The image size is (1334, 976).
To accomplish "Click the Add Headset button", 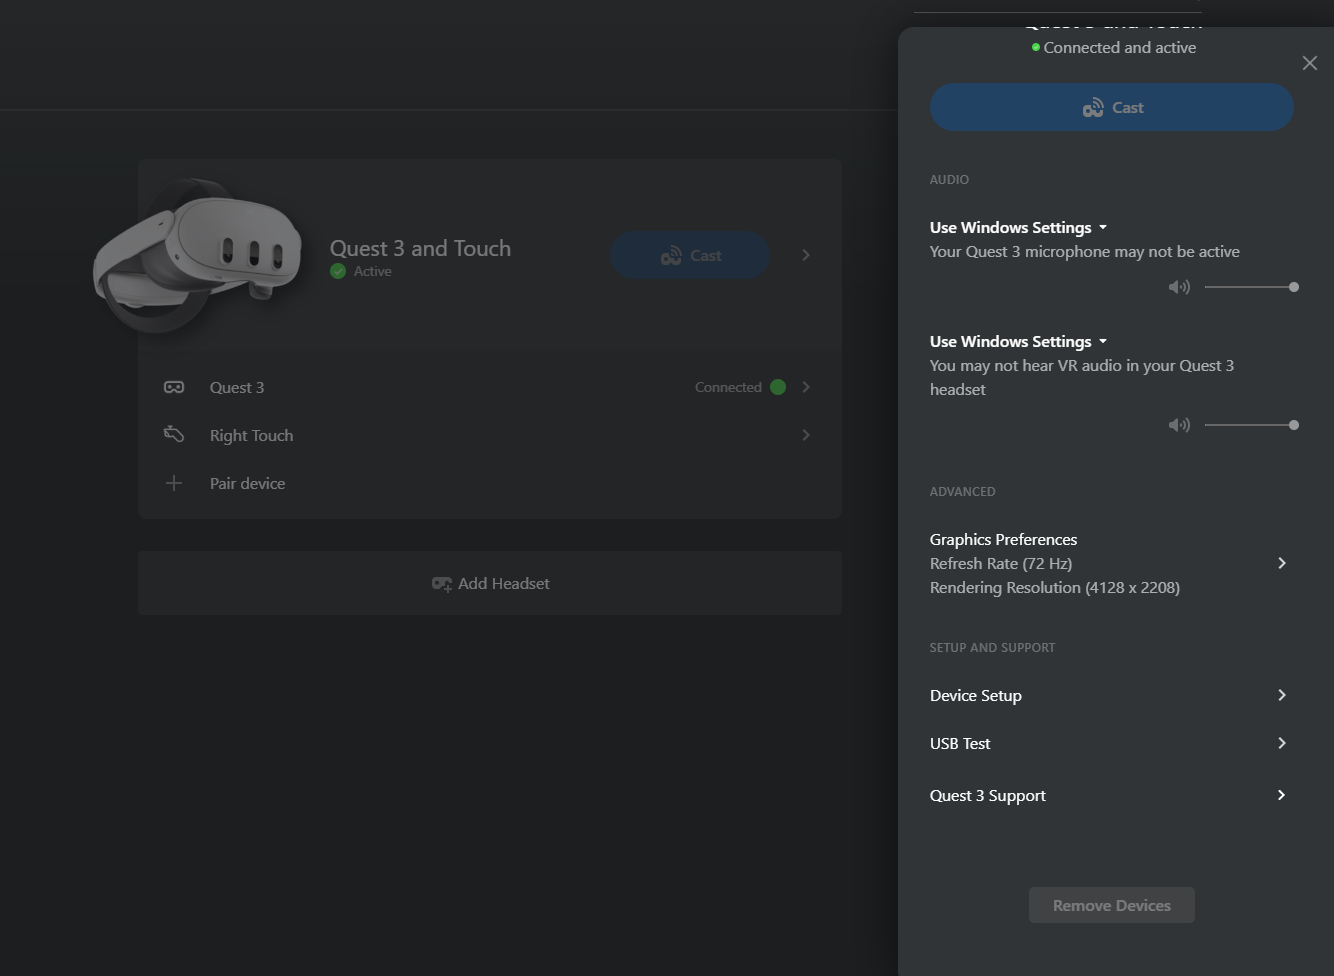I will [489, 583].
